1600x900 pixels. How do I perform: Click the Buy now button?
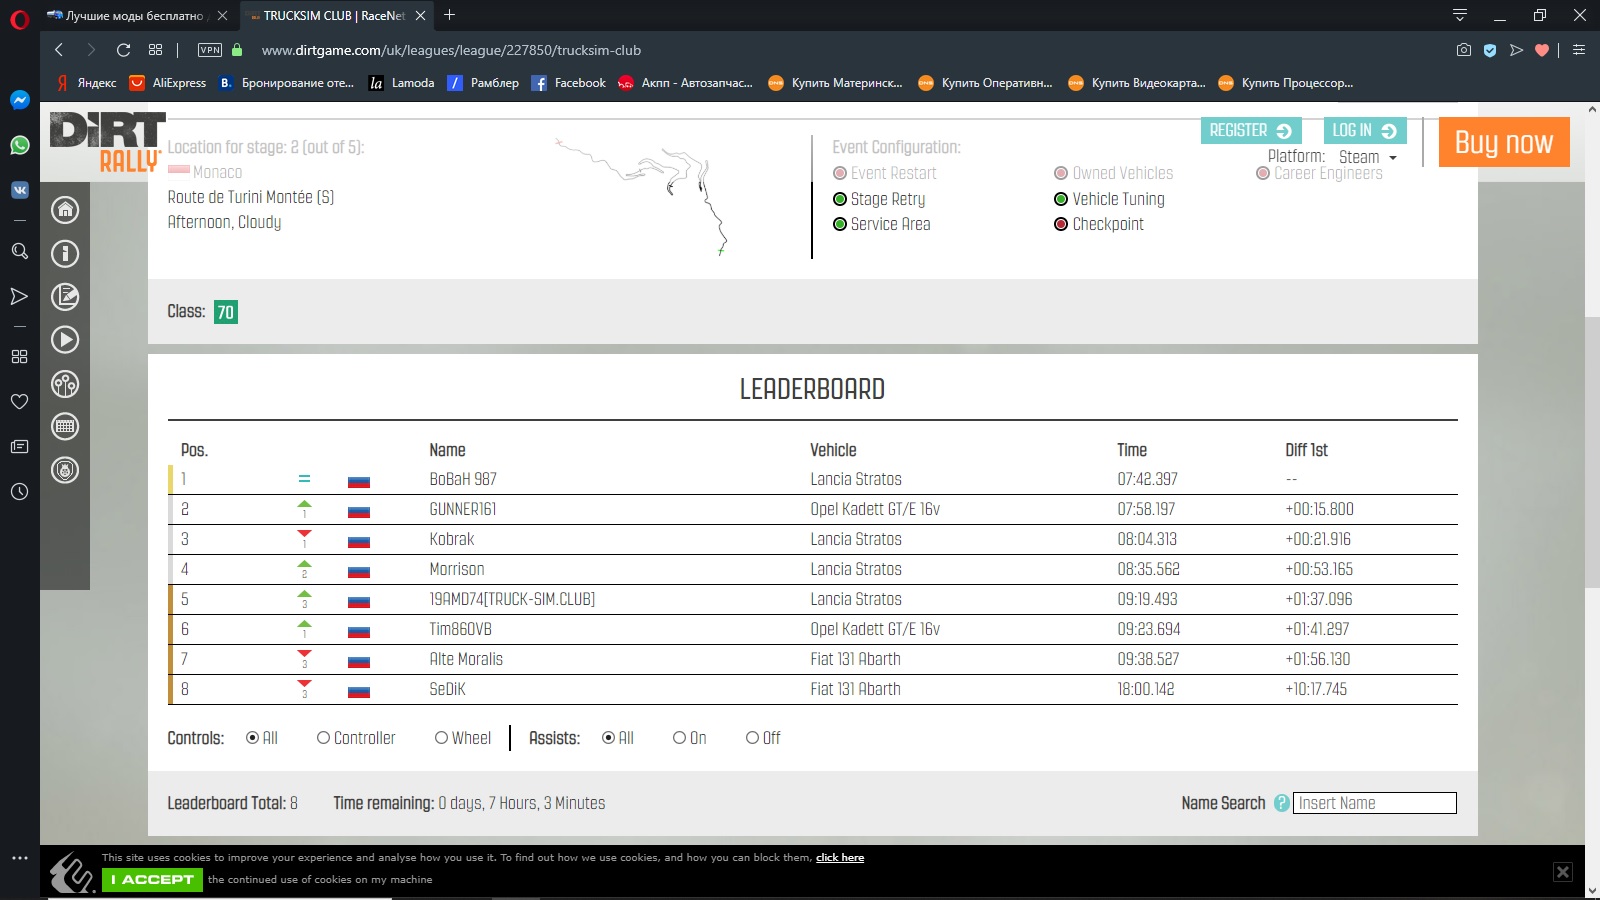tap(1503, 142)
